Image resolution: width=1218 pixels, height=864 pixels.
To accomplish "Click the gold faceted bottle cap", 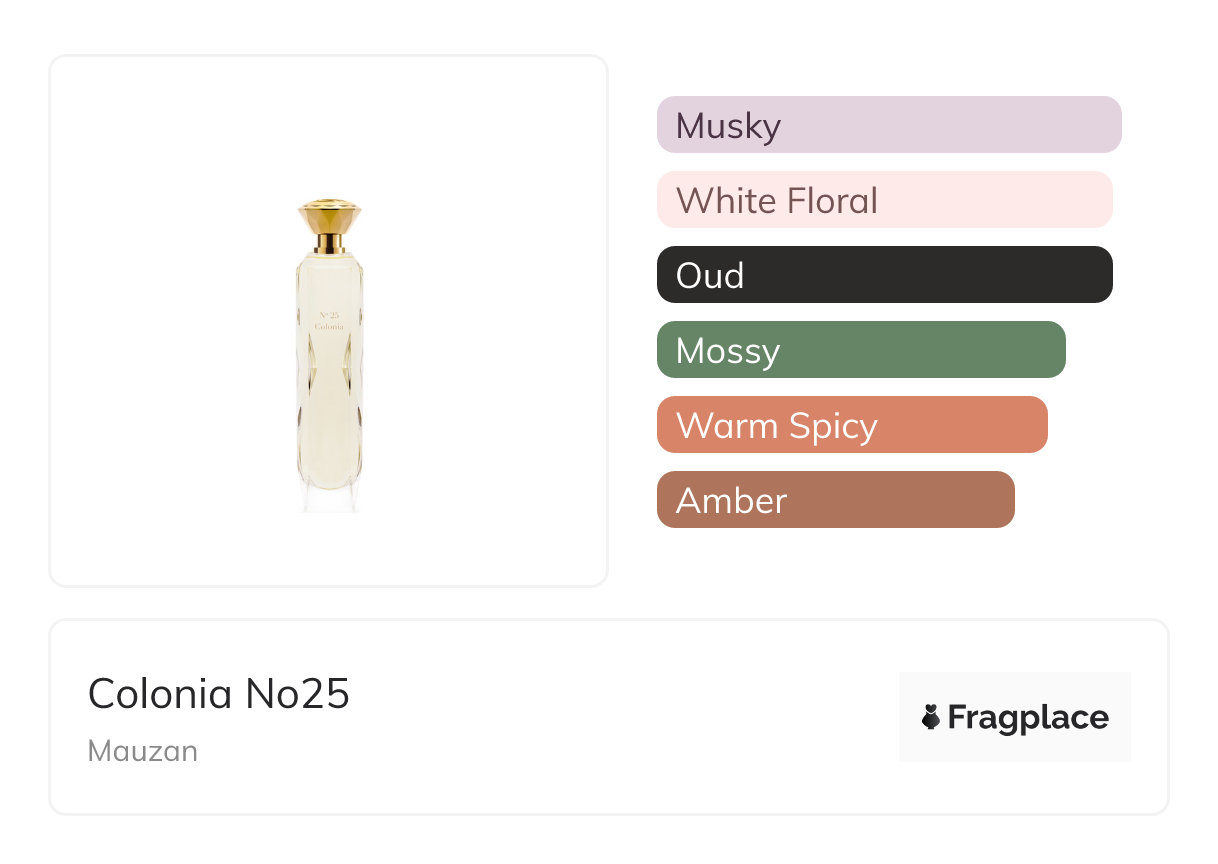I will [329, 215].
